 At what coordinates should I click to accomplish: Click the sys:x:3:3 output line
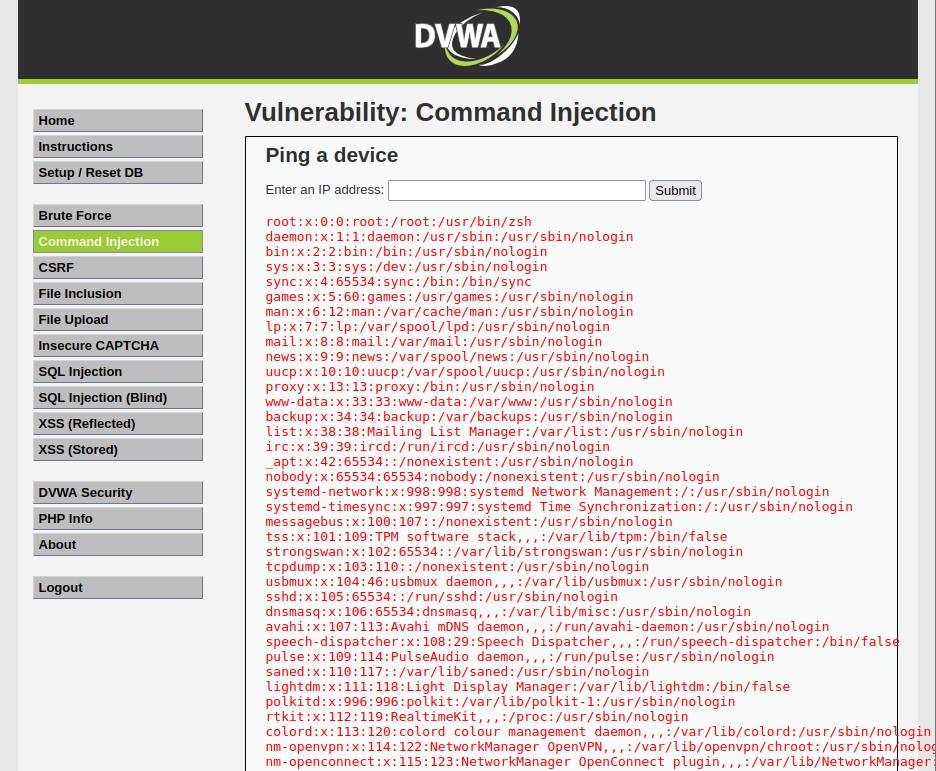[x=407, y=267]
